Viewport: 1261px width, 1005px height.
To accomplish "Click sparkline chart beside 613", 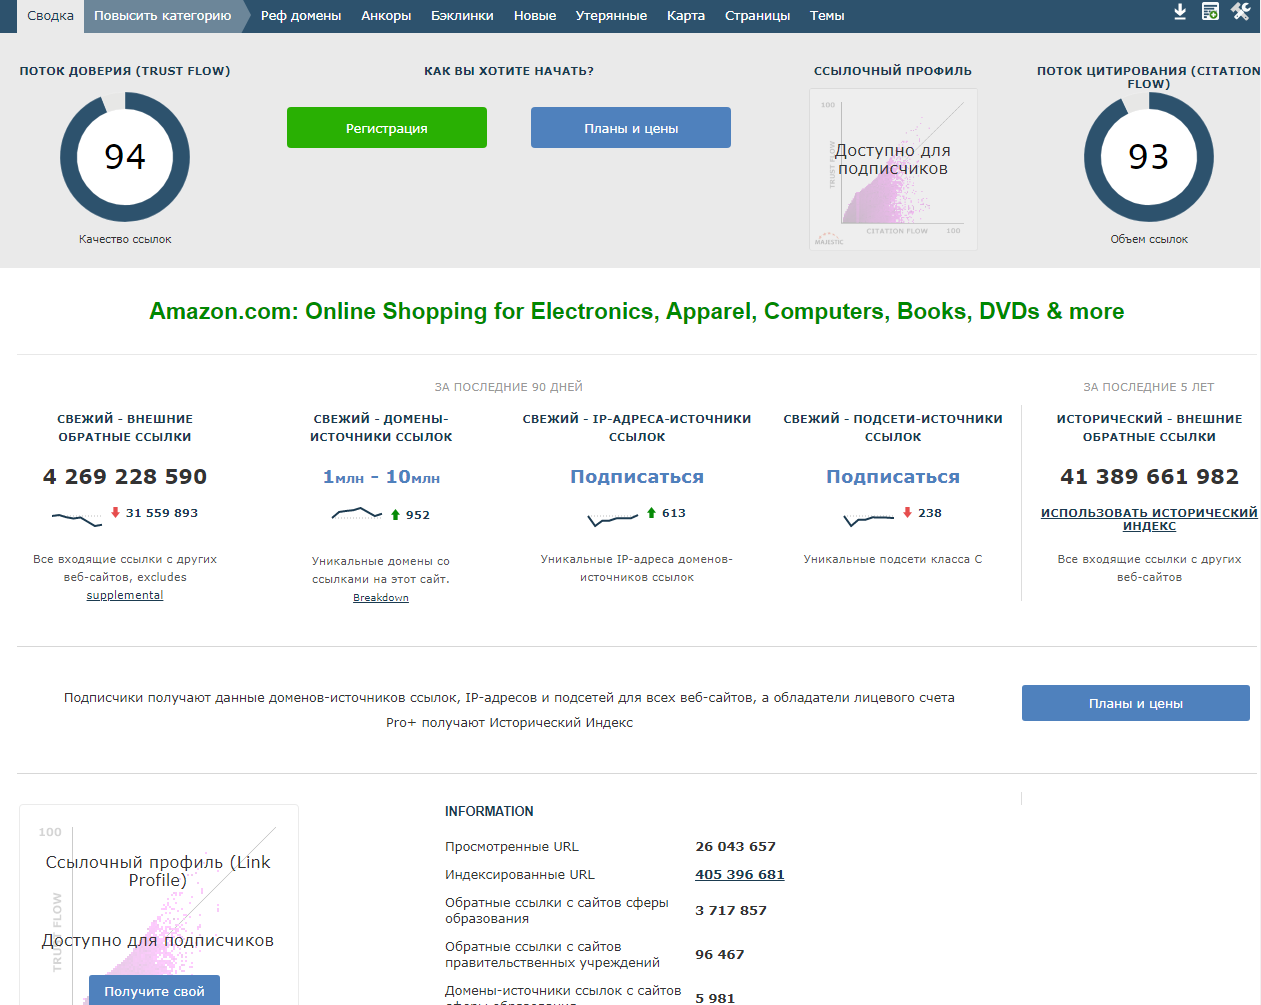I will click(613, 518).
